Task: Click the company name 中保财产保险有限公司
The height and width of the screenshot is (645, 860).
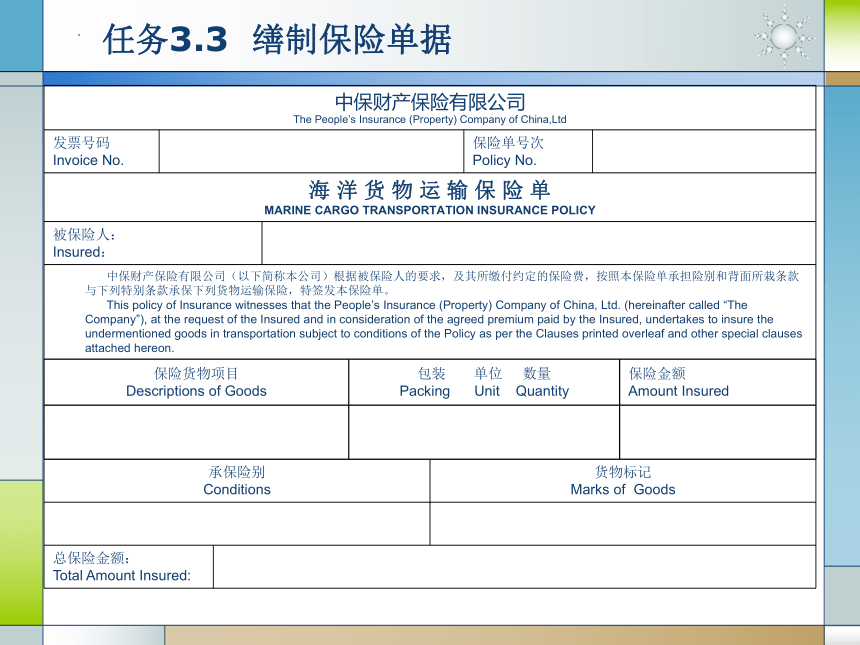Action: coord(430,101)
